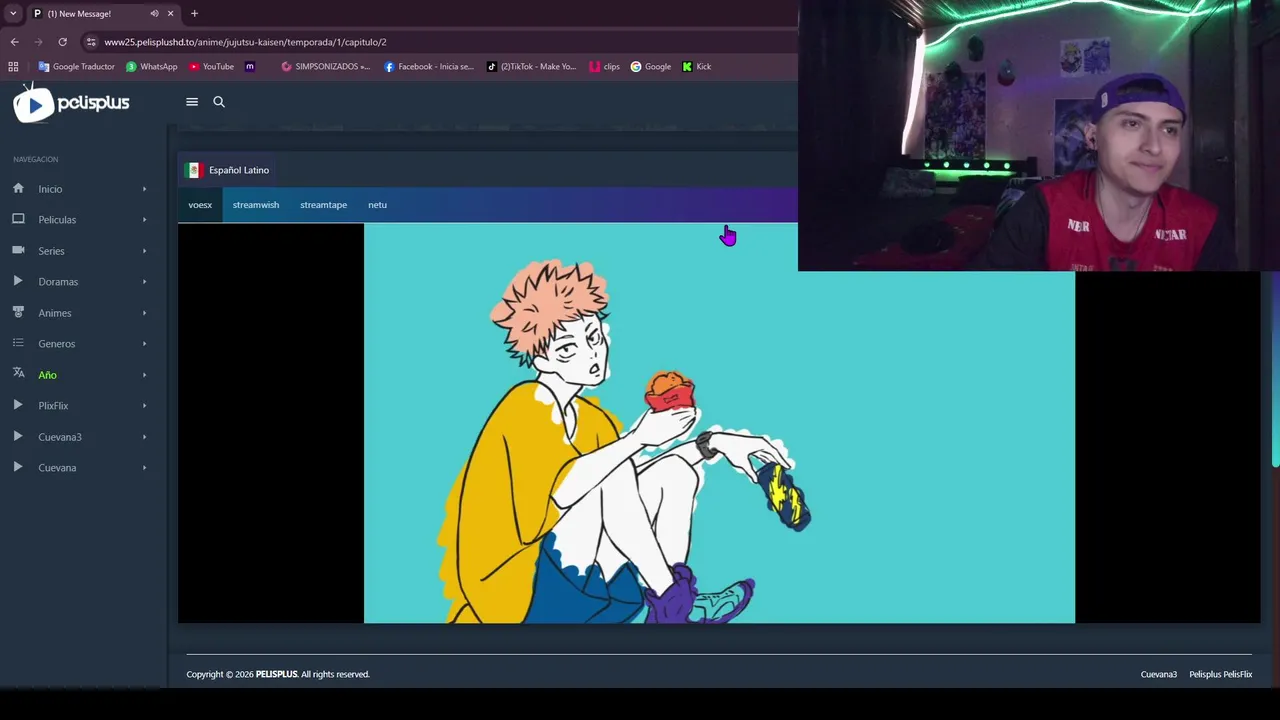Click the Cuevana3 footer link
The height and width of the screenshot is (720, 1280).
point(1158,674)
